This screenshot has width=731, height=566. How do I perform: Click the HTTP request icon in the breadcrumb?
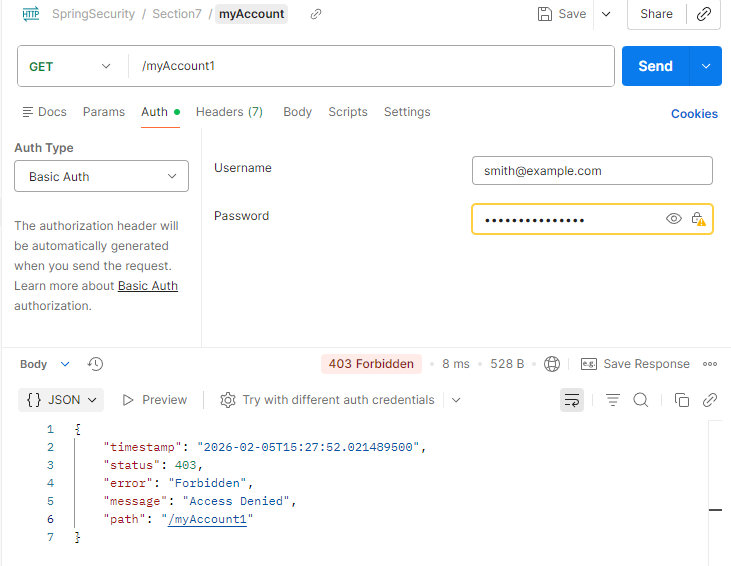31,14
